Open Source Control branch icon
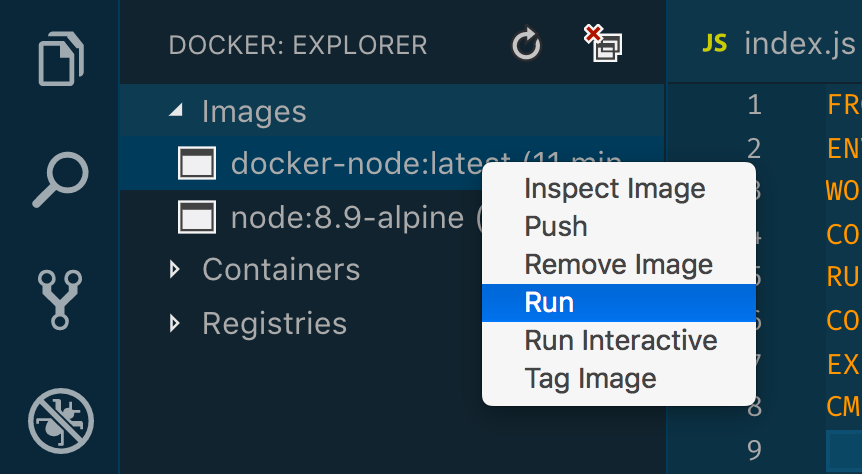Screen dimensions: 862x474 coord(60,300)
